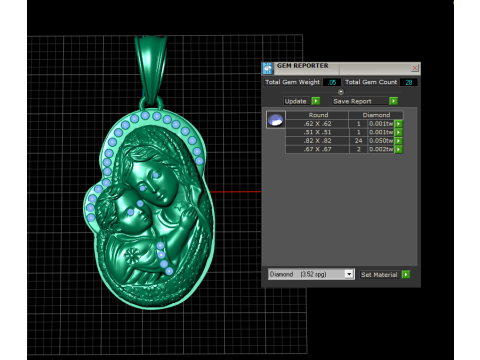The width and height of the screenshot is (480, 360).
Task: Click the 0.050tw weight cell
Action: (381, 141)
